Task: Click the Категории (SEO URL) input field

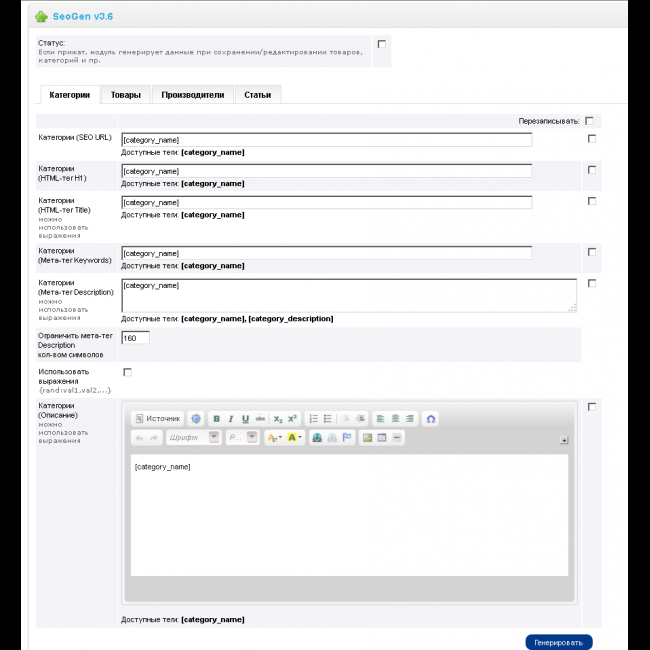Action: pos(326,140)
